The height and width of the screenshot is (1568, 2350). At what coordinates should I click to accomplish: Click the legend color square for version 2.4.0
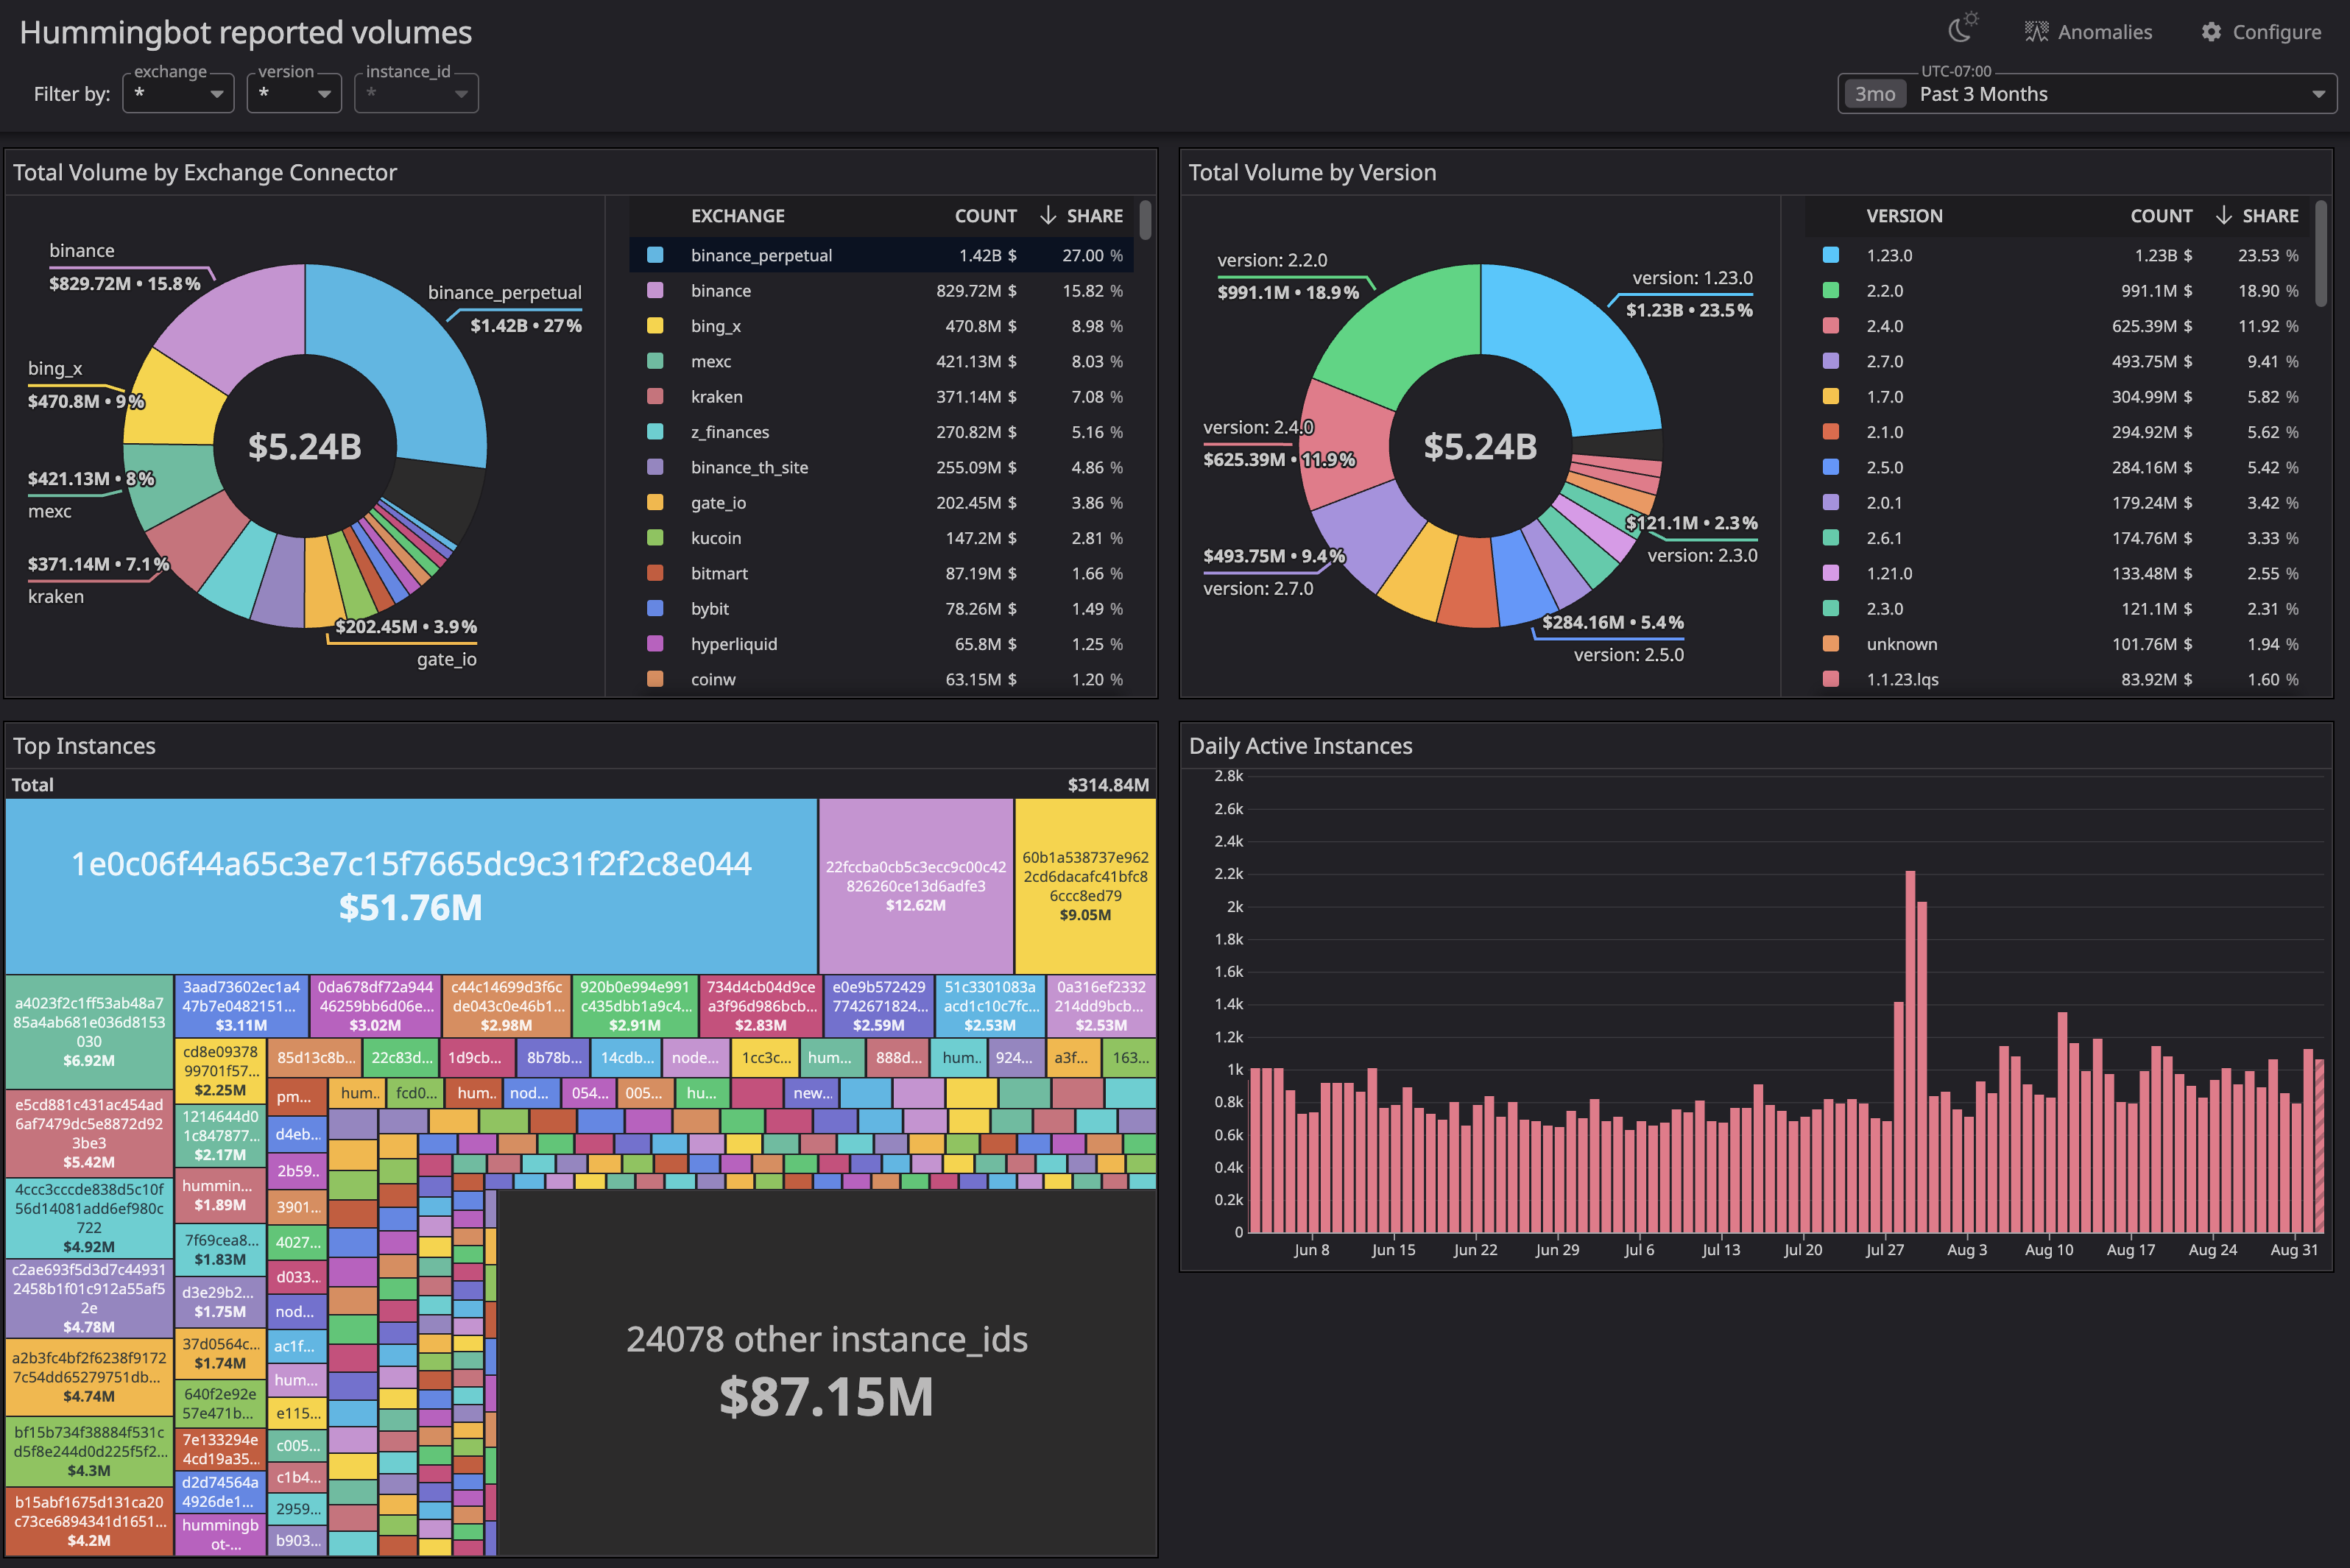(x=1832, y=326)
